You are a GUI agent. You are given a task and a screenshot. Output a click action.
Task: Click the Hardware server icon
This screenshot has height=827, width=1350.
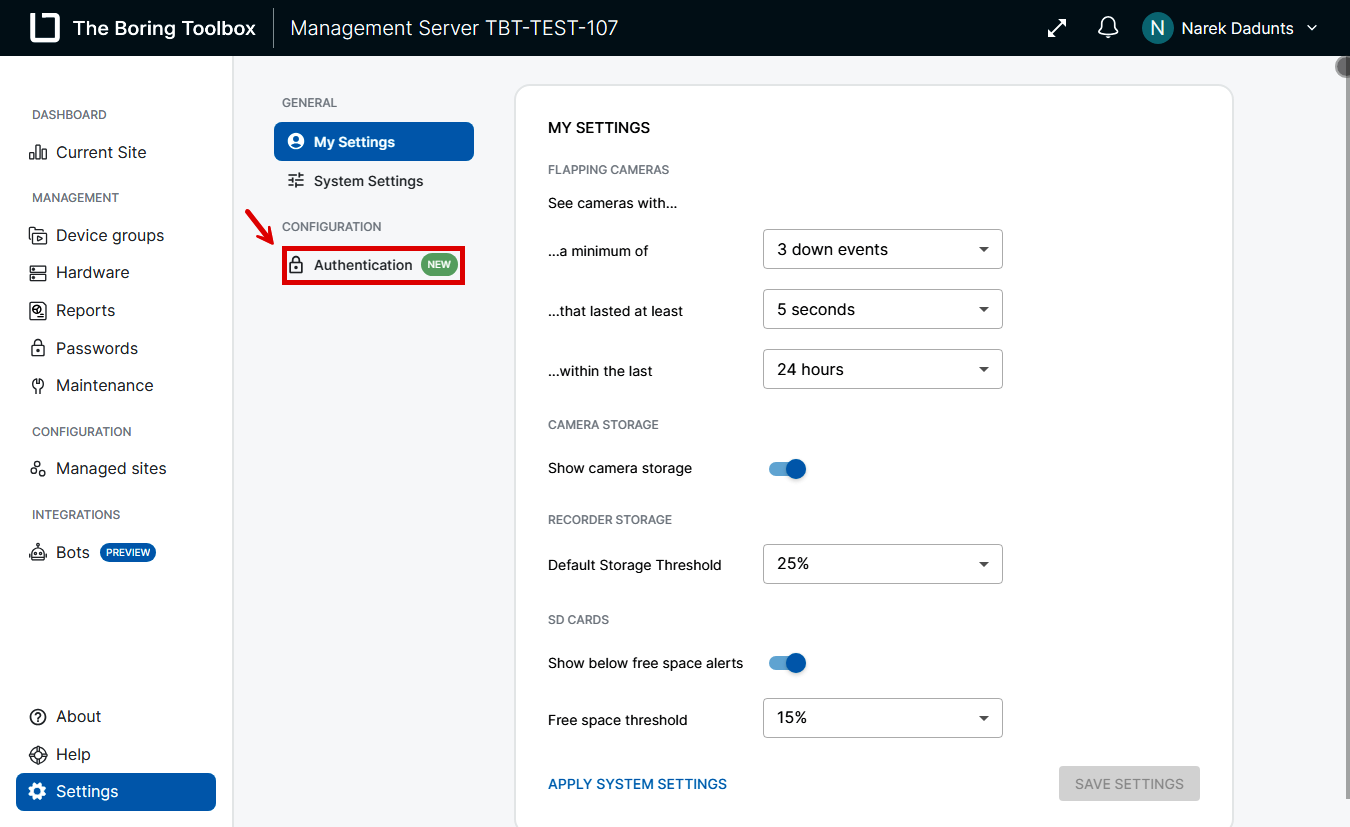point(38,273)
